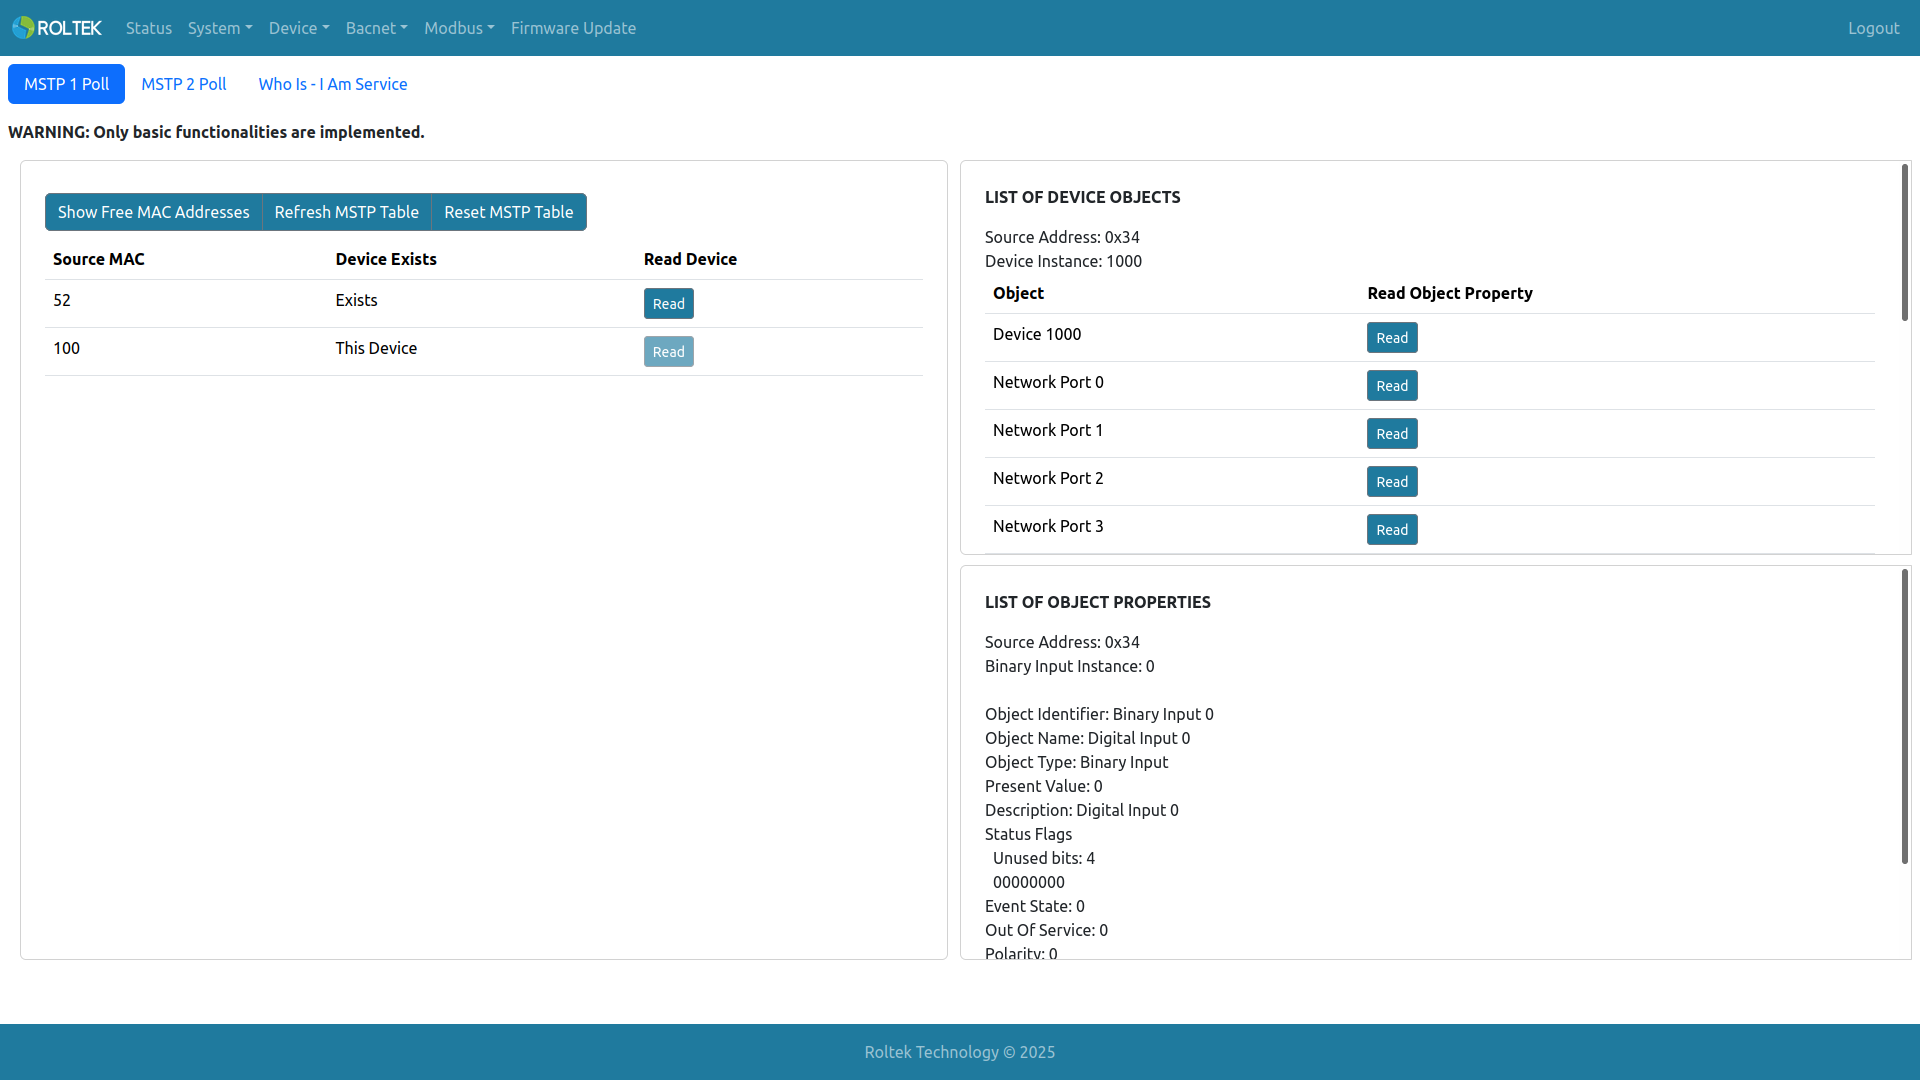Click the 'Present Value: 0' line

pos(1044,786)
